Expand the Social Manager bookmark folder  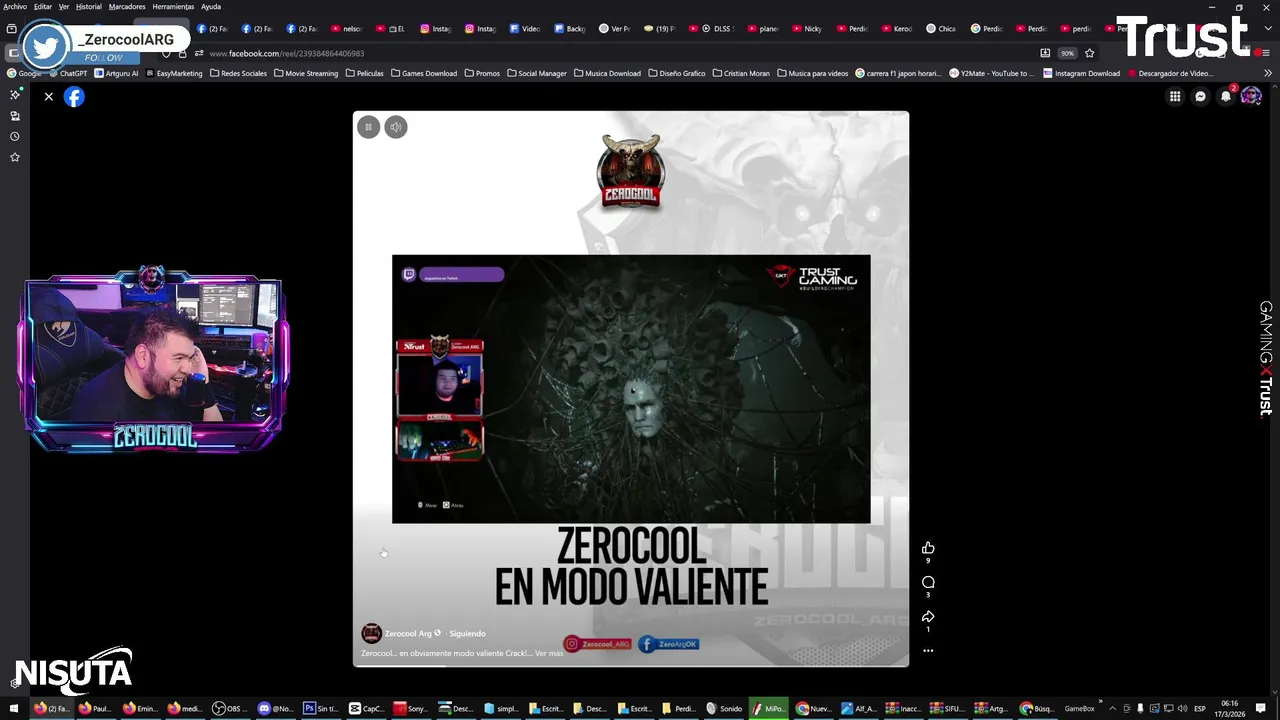537,73
